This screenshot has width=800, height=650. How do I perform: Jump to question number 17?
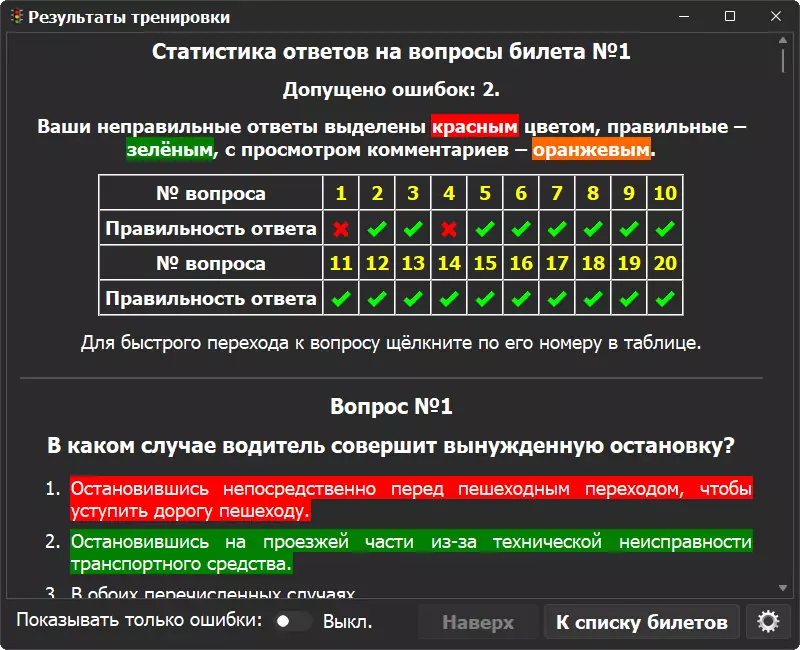[557, 263]
